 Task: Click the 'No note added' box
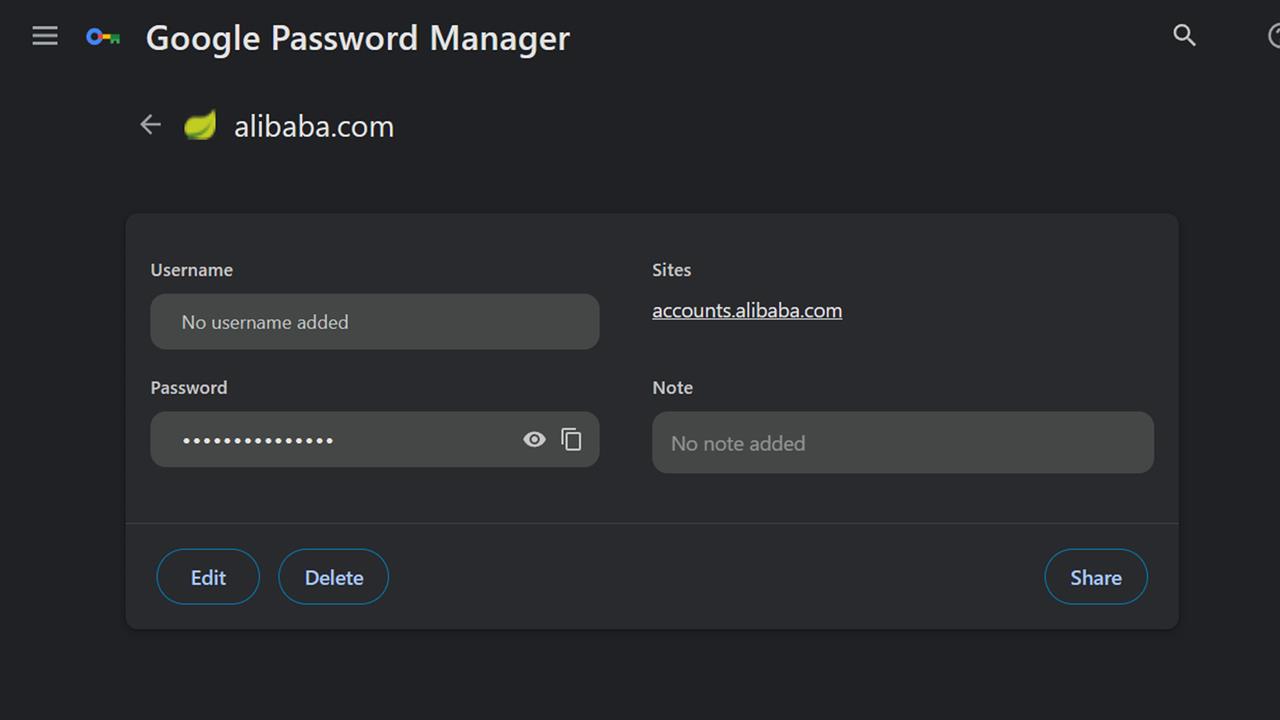click(903, 443)
